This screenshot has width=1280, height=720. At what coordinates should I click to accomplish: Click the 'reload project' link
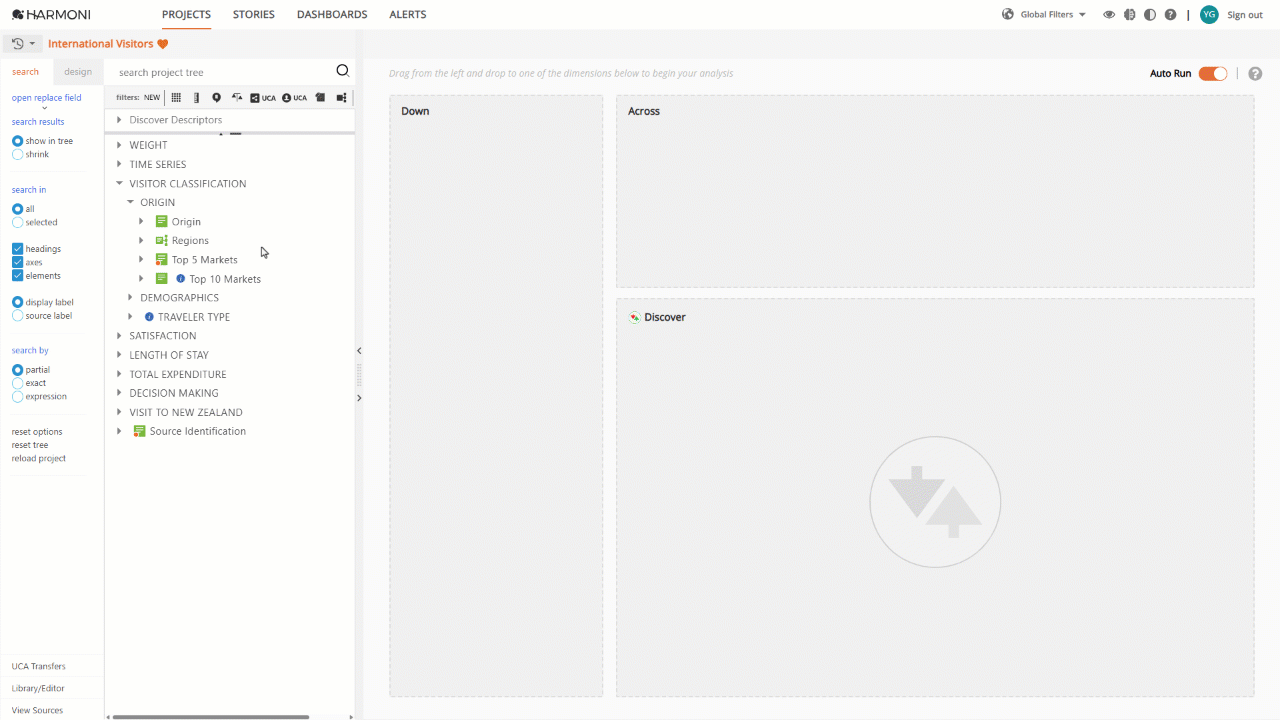(39, 458)
